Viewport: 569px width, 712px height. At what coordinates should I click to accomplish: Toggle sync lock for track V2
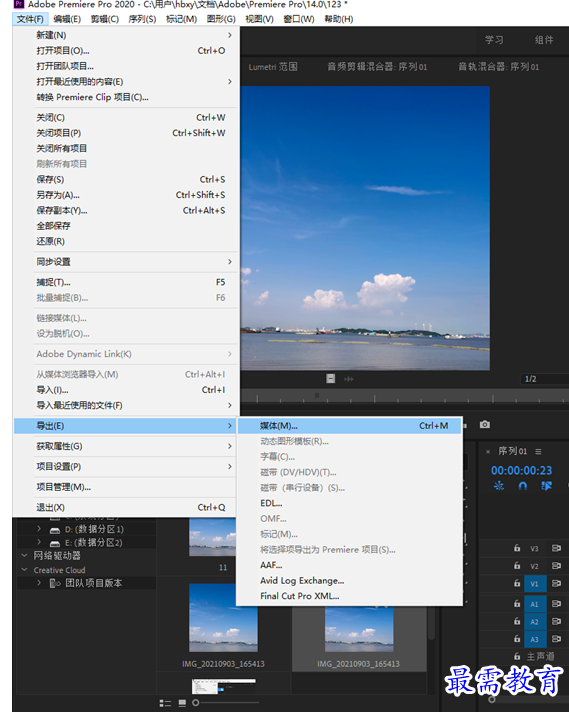pyautogui.click(x=556, y=566)
